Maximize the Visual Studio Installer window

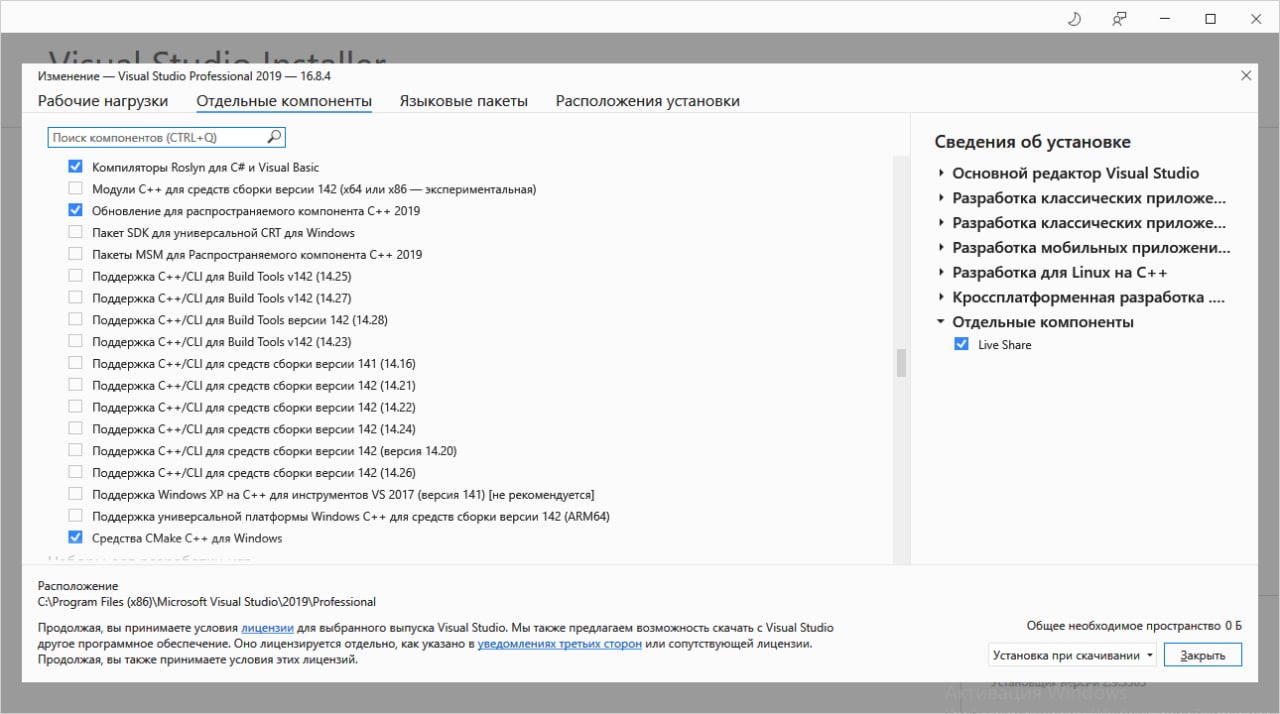(x=1210, y=19)
